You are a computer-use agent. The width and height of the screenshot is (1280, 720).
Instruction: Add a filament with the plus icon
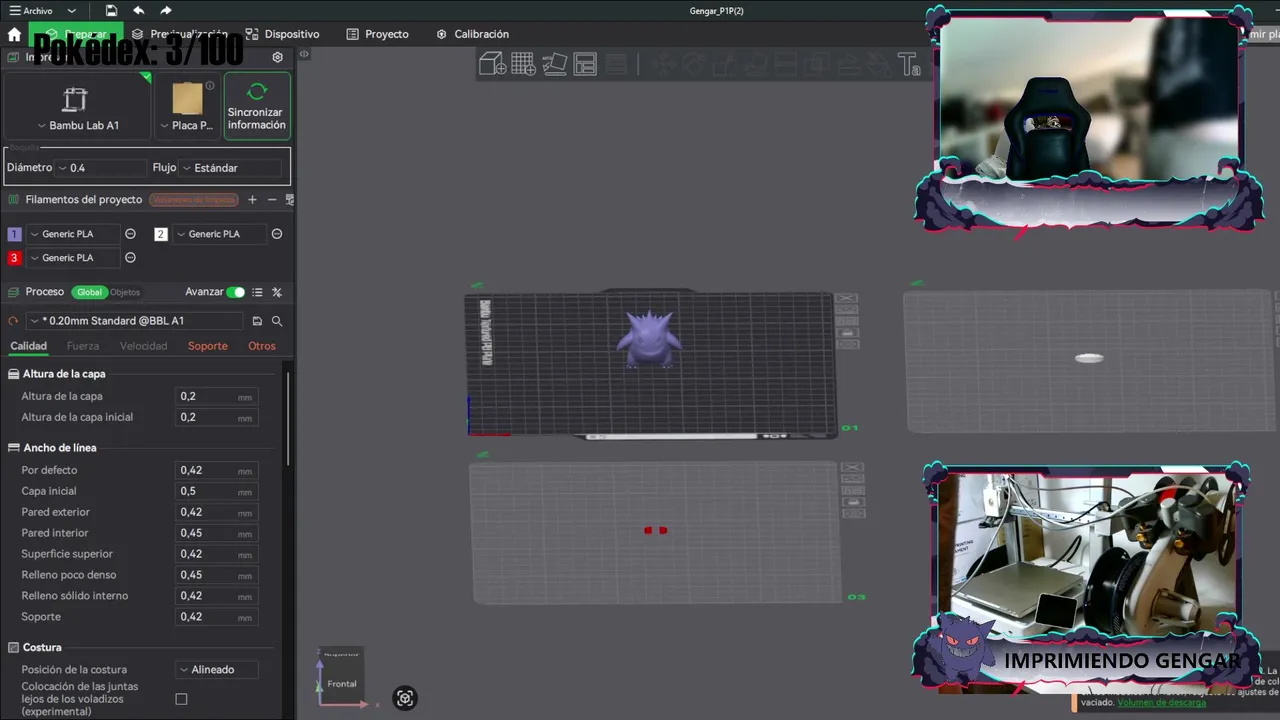[252, 200]
